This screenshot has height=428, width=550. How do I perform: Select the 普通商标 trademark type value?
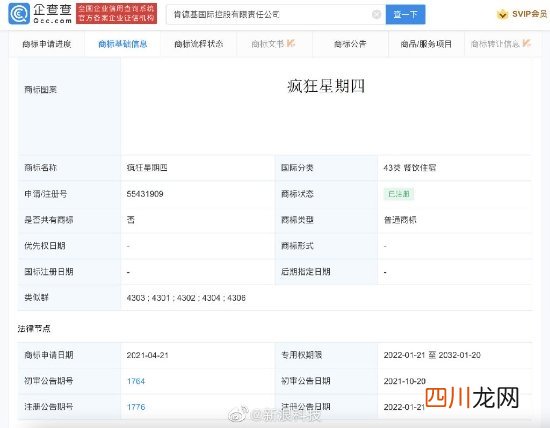coord(400,220)
